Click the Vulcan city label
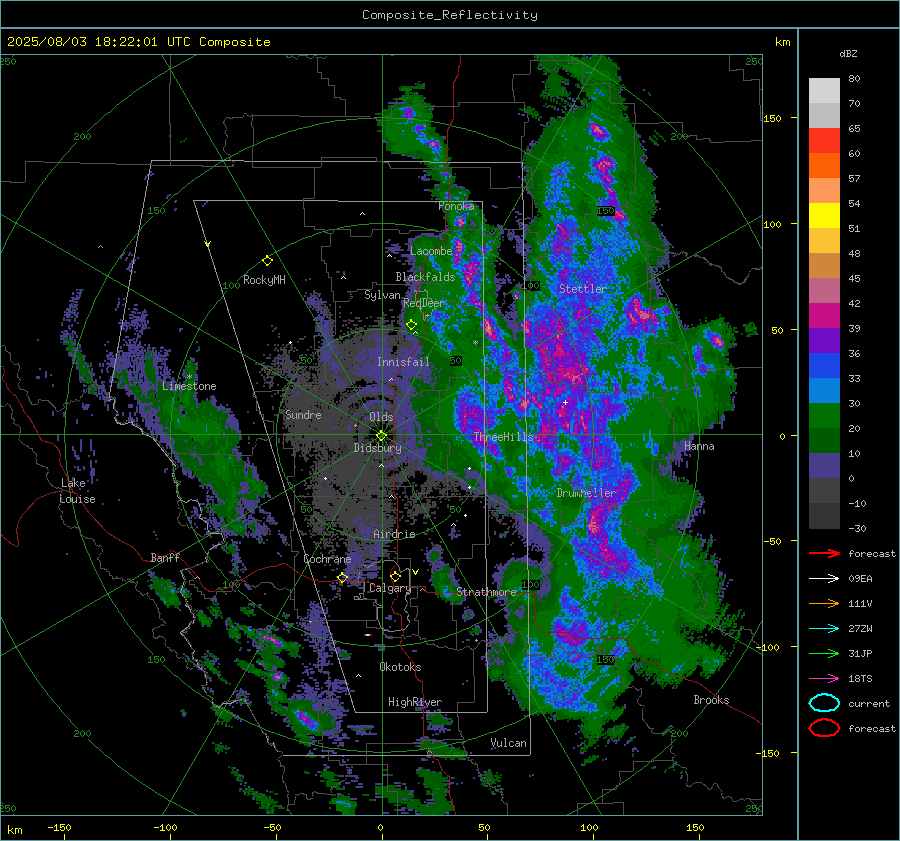900x841 pixels. (509, 743)
